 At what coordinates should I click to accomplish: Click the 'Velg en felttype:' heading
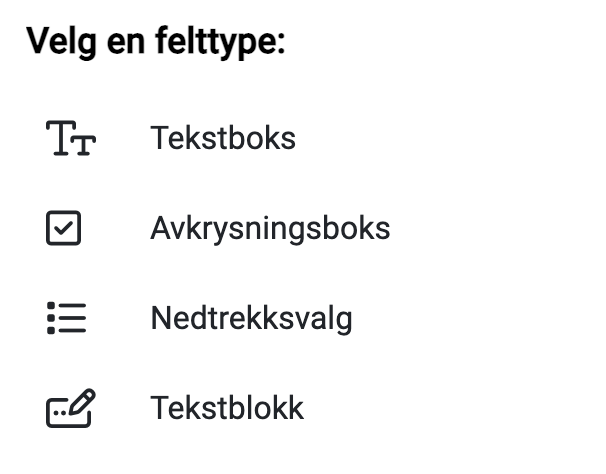point(156,42)
